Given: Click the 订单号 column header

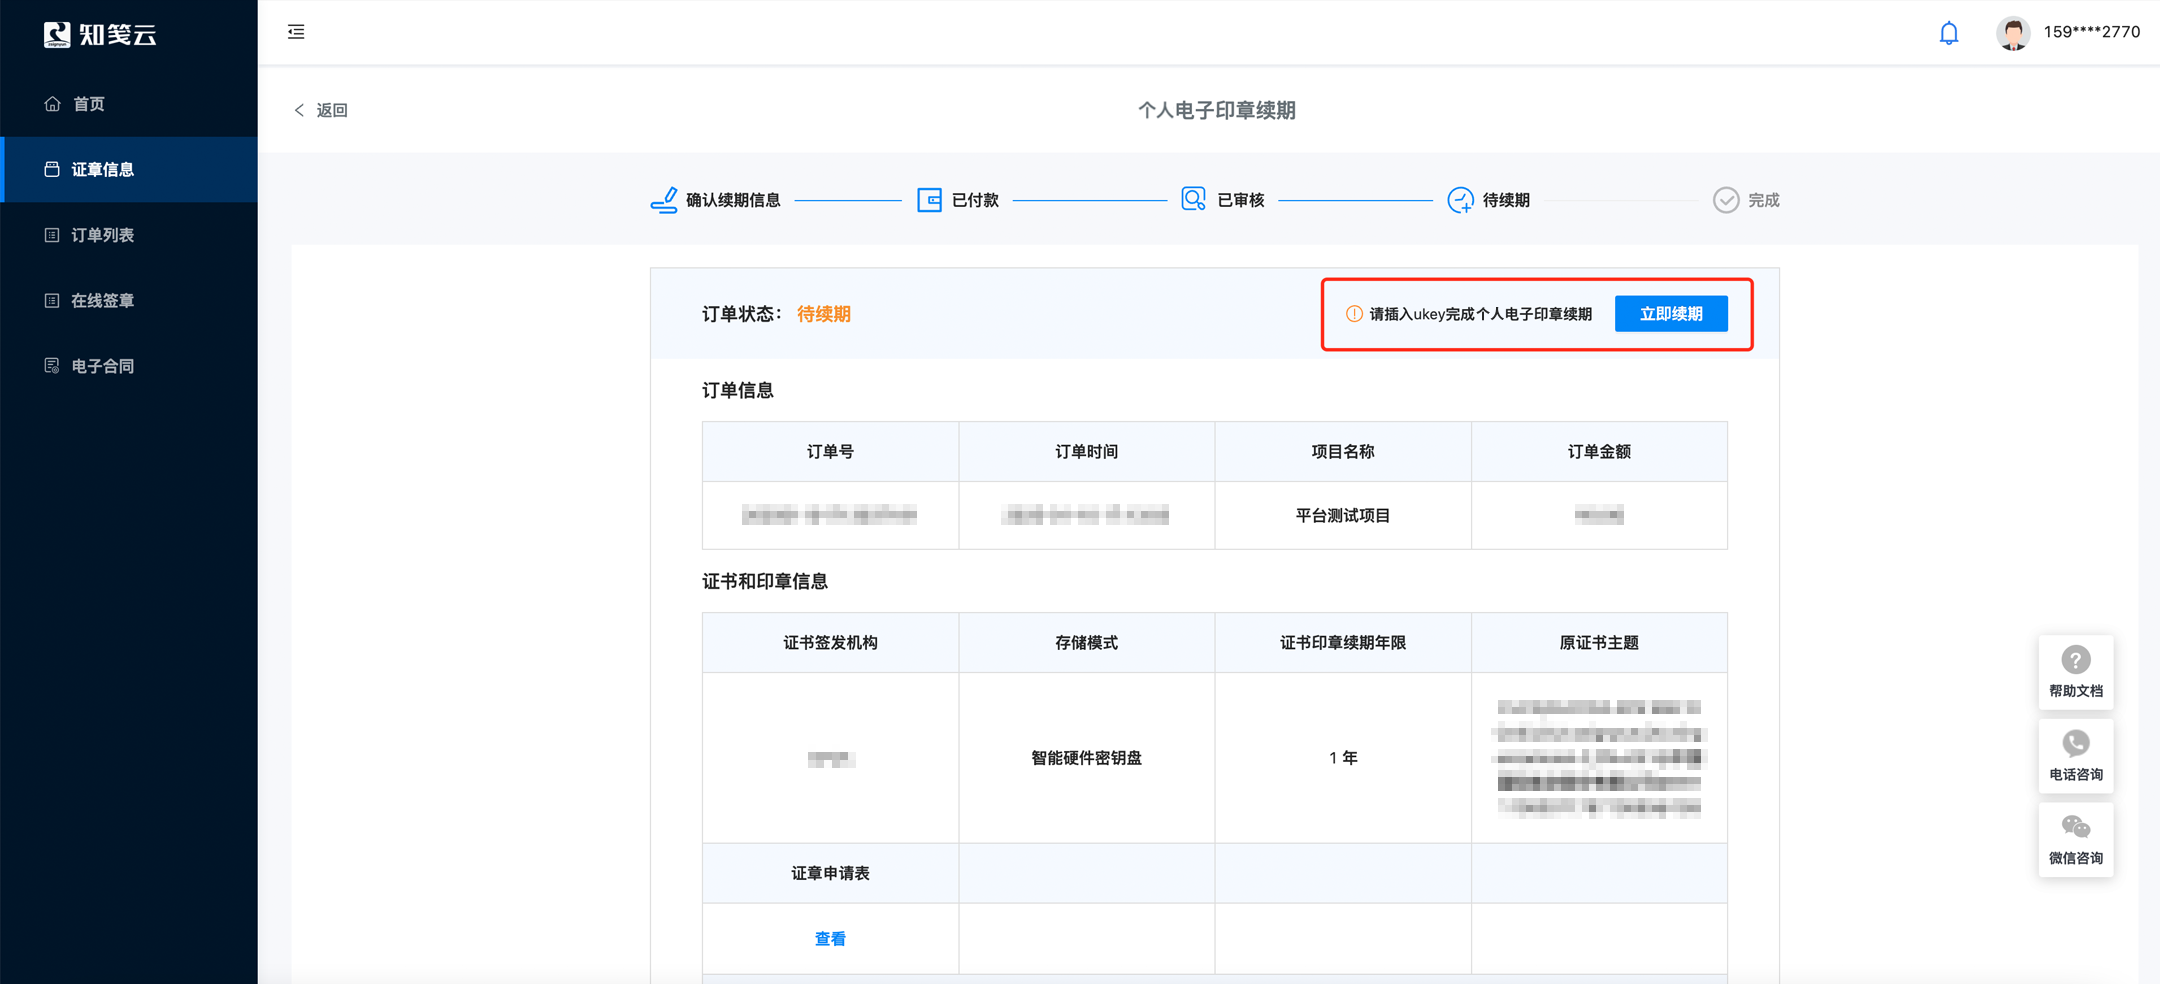Looking at the screenshot, I should point(830,452).
